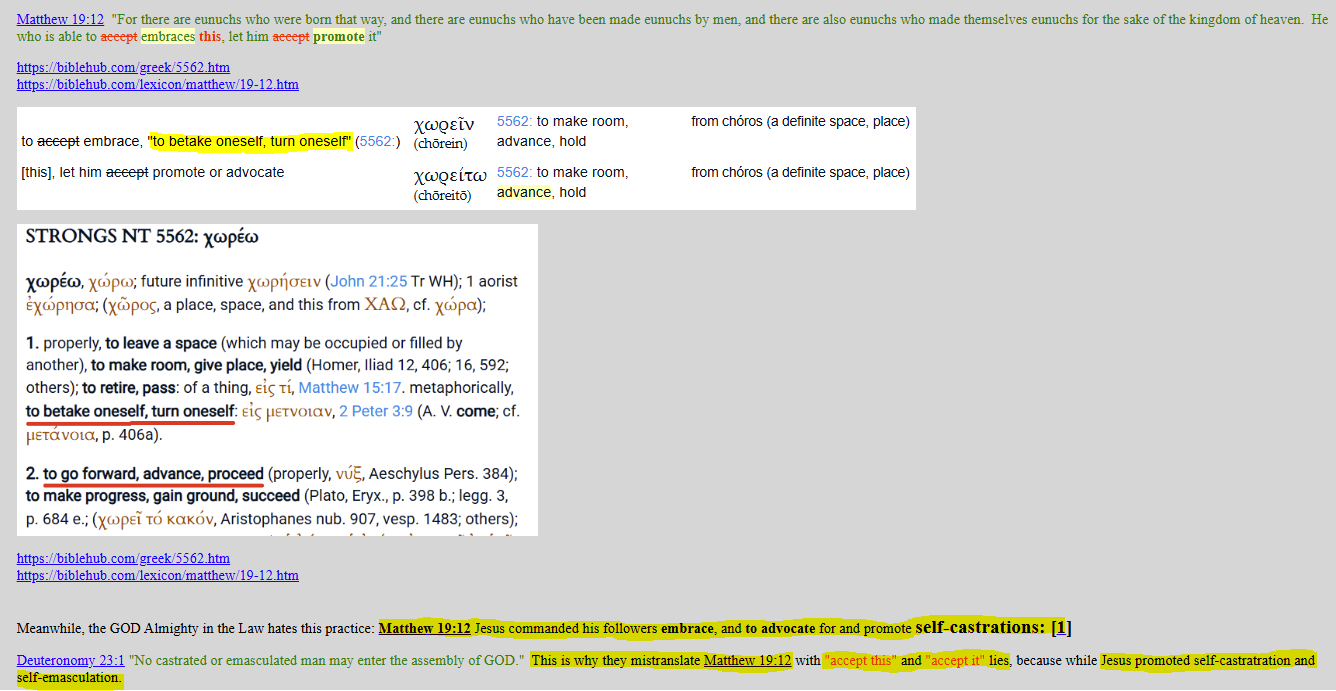Click the highlighted word 'embraces' in verse
Screen dimensions: 1336x691
(x=167, y=37)
